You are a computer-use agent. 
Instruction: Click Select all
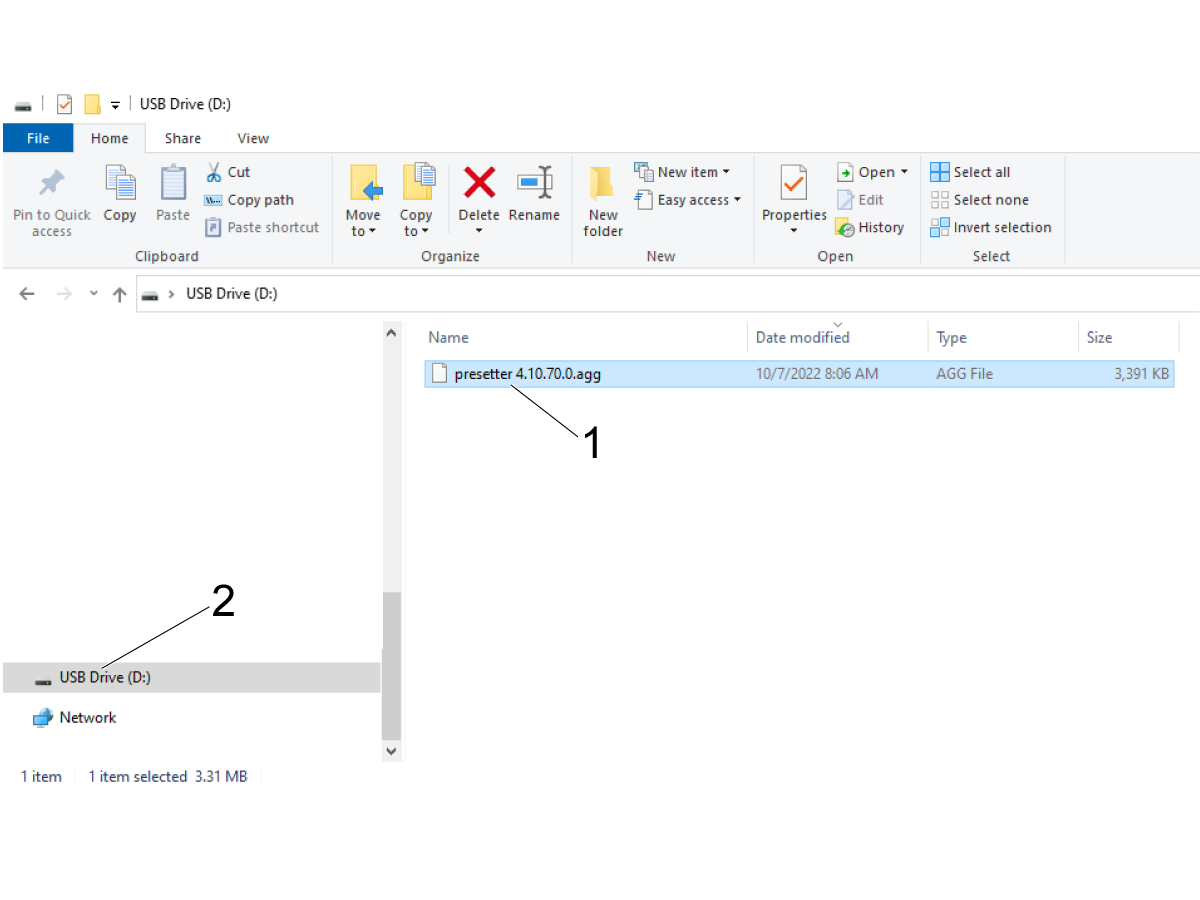click(970, 172)
